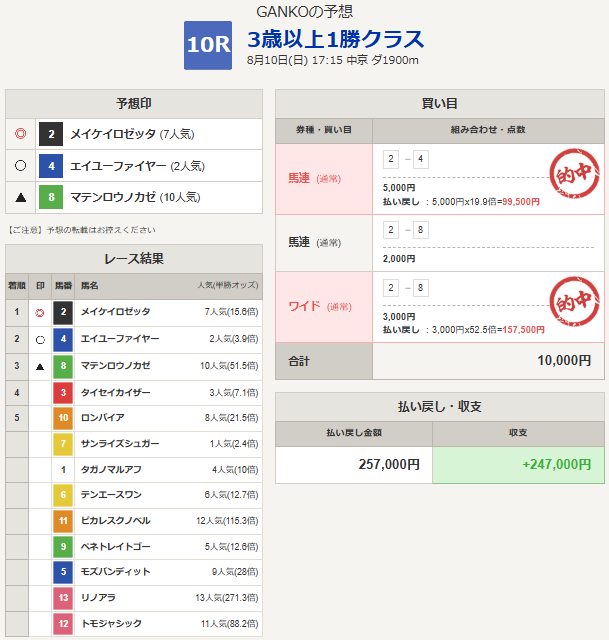This screenshot has width=609, height=640.
Task: Click the date text 8月10日(日) 17:15 中京 ダ1900m
Action: coord(333,60)
